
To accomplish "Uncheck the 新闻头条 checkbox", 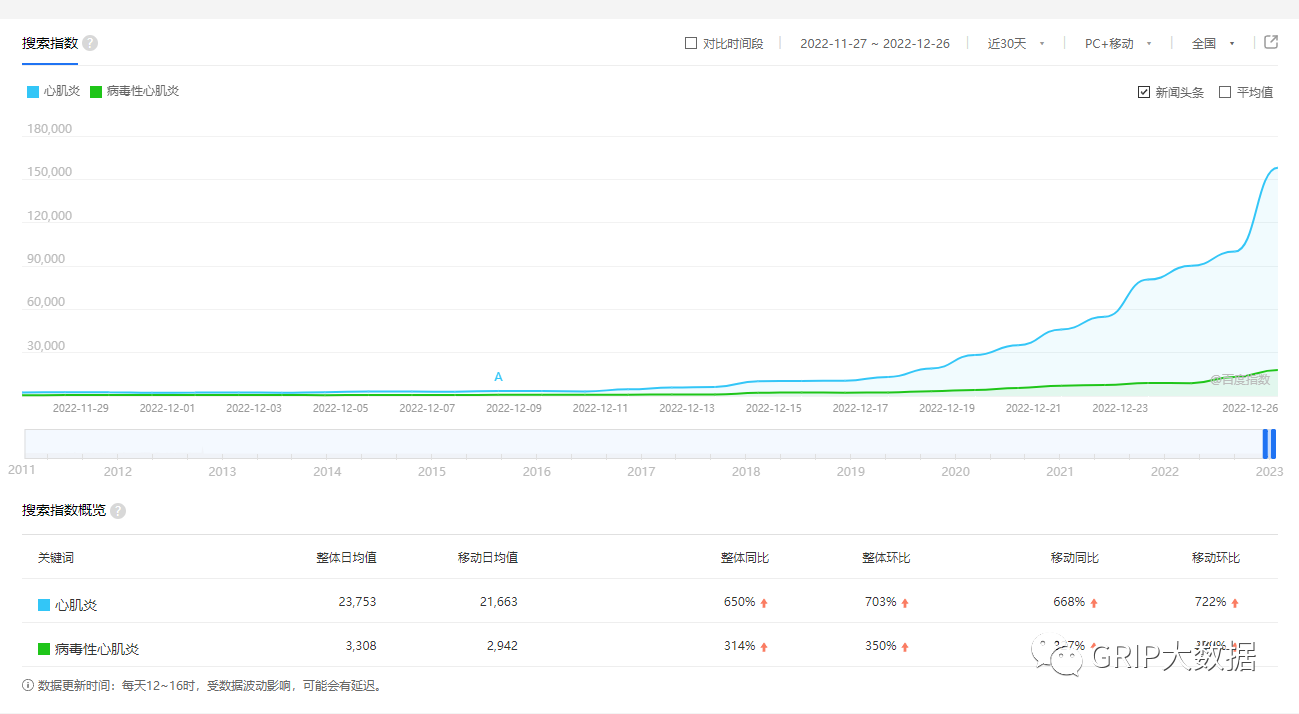I will [x=1144, y=92].
